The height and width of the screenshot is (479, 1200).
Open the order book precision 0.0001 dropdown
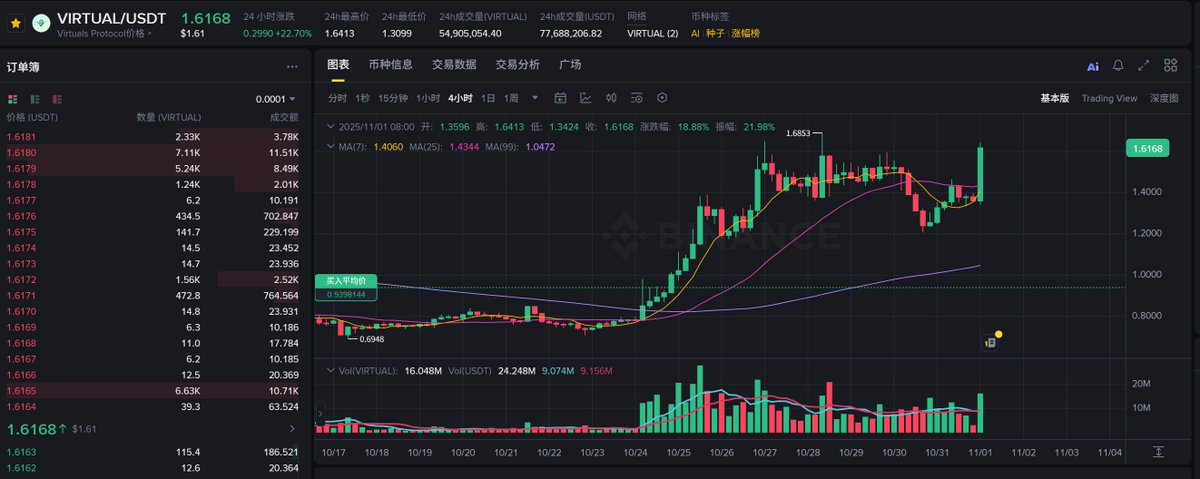click(275, 99)
